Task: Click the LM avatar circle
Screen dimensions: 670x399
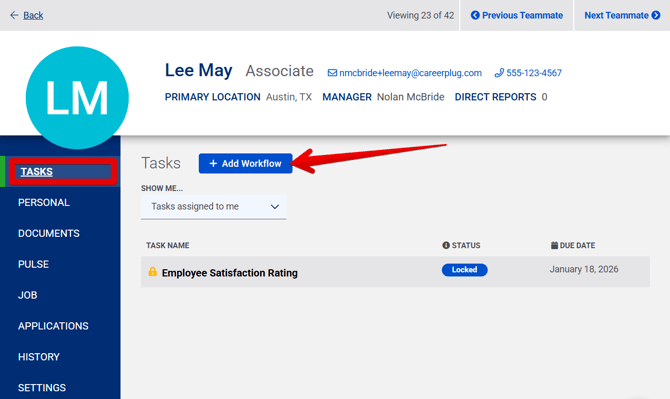Action: click(77, 98)
